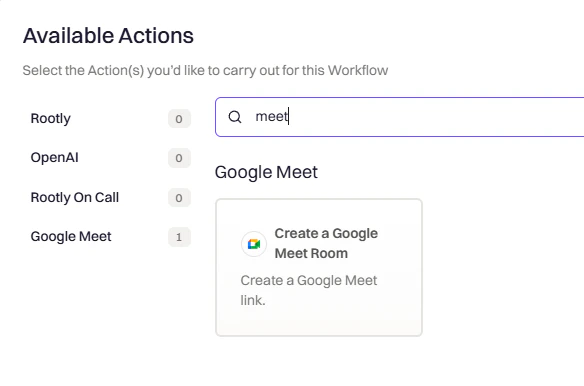This screenshot has width=584, height=386.
Task: Select the Rootly category
Action: [x=110, y=118]
